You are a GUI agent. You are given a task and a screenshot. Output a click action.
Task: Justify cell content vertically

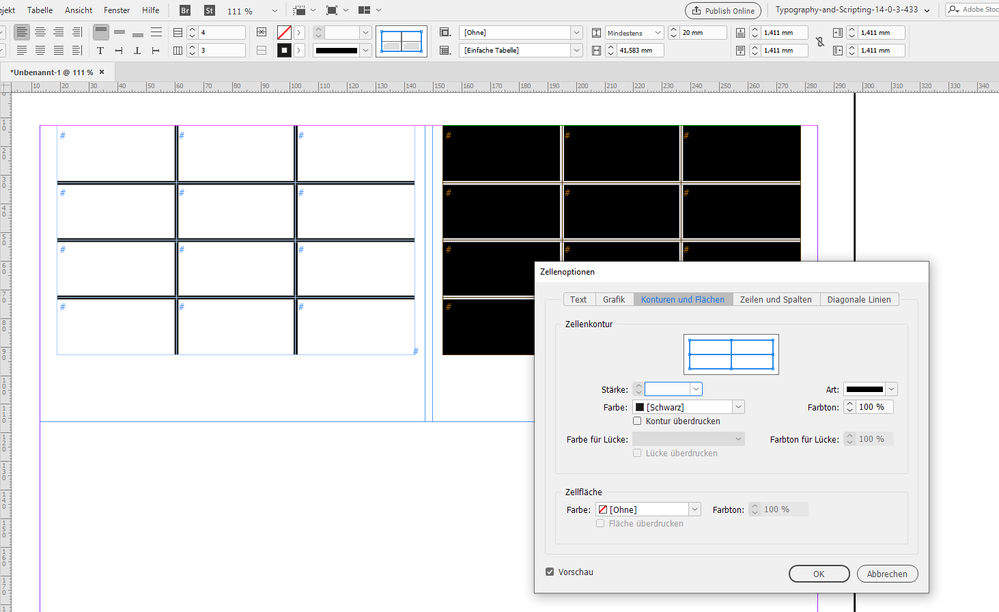tap(156, 32)
